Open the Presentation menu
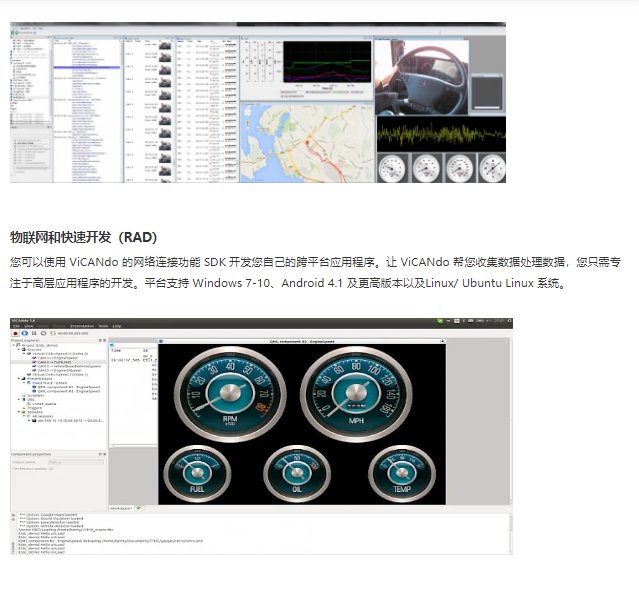639x605 pixels. (x=82, y=326)
